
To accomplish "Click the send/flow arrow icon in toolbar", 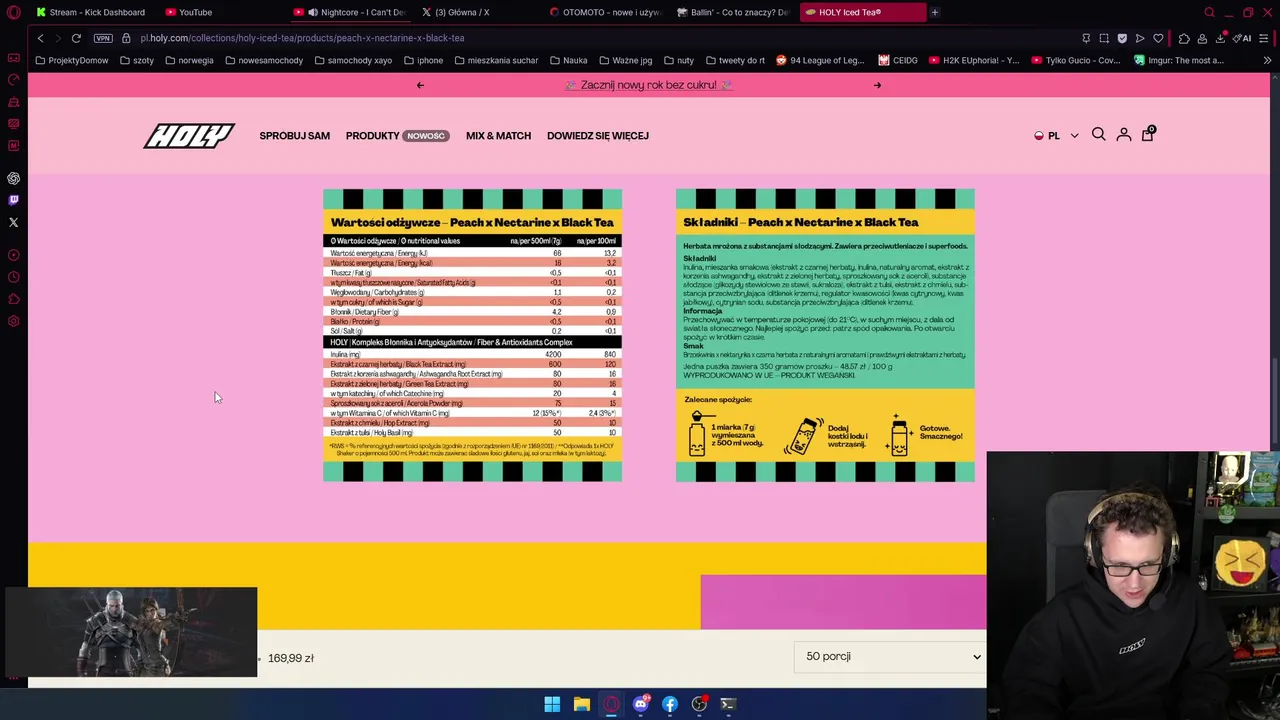I will coord(1140,38).
